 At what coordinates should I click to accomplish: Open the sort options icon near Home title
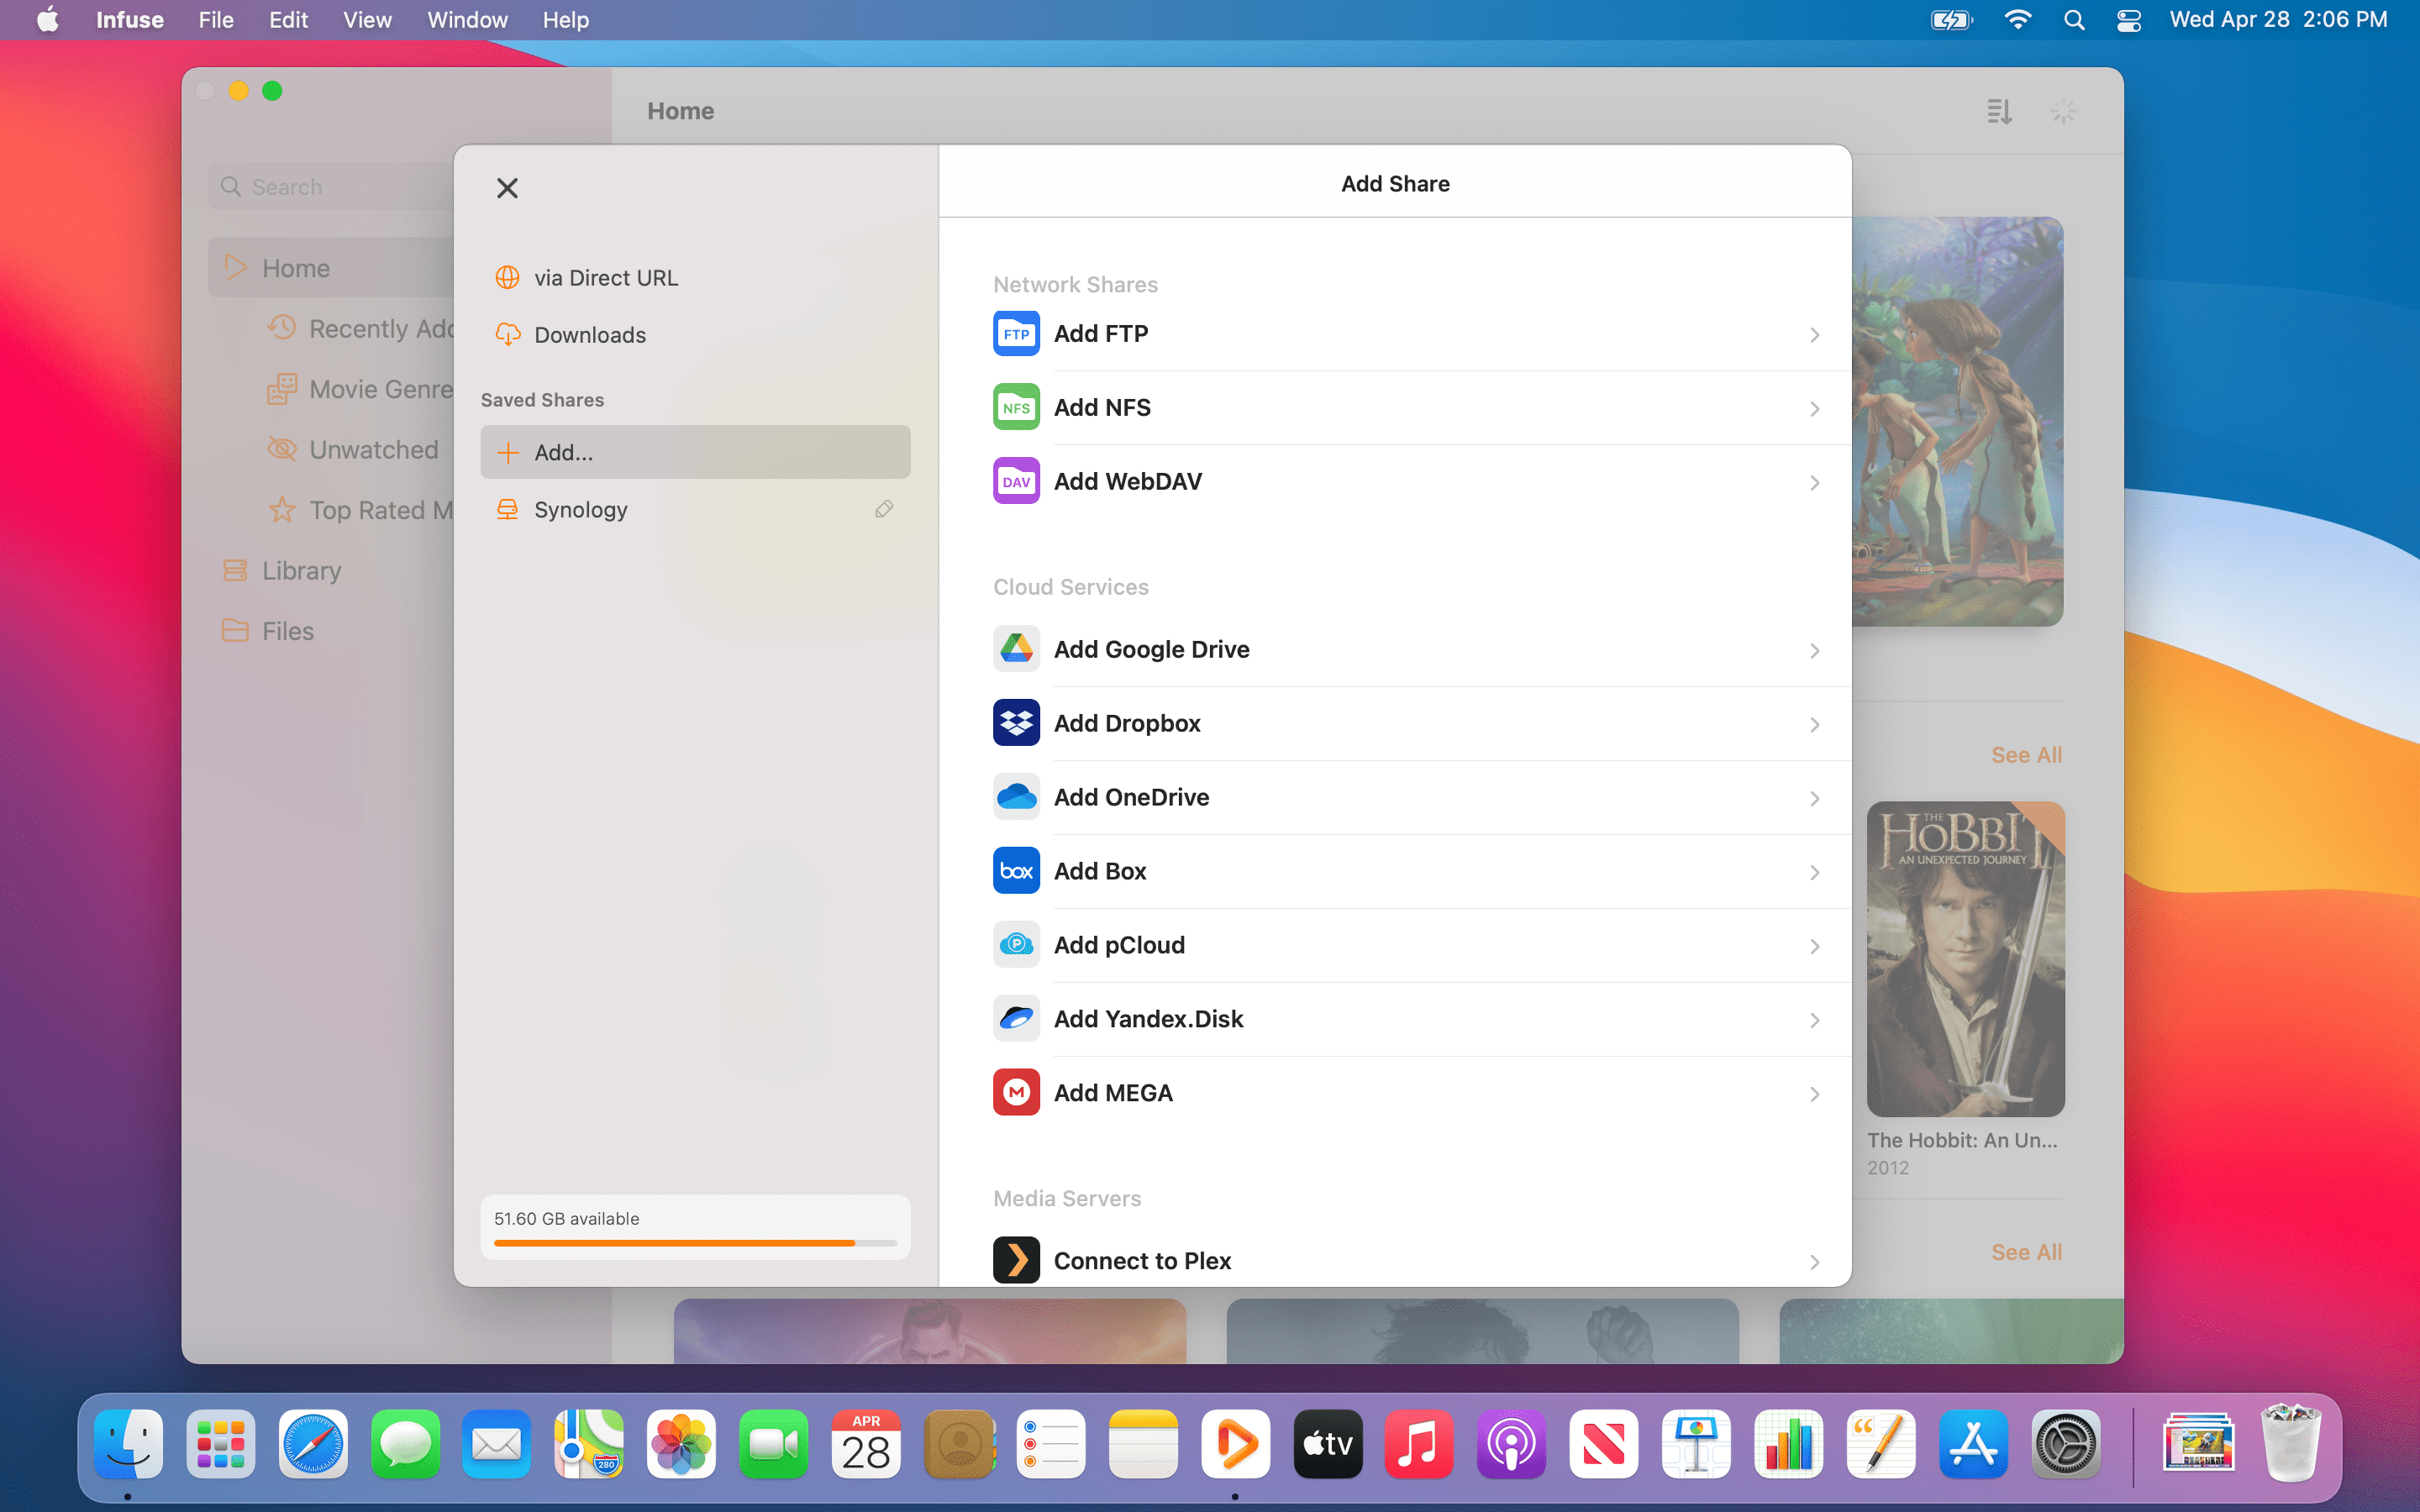pyautogui.click(x=2000, y=111)
